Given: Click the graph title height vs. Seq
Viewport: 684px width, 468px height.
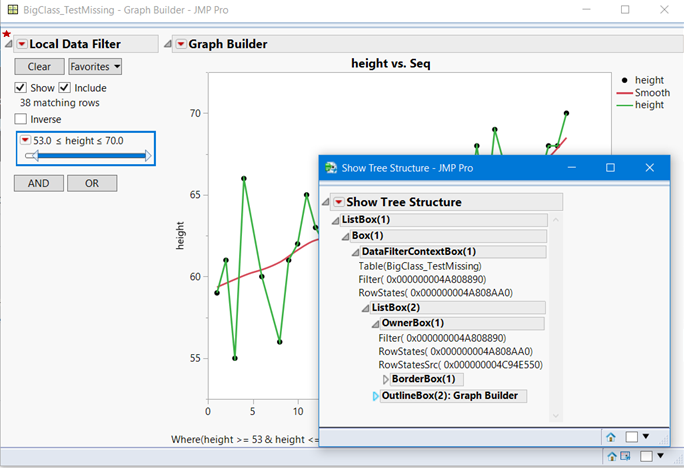Looking at the screenshot, I should [x=391, y=64].
